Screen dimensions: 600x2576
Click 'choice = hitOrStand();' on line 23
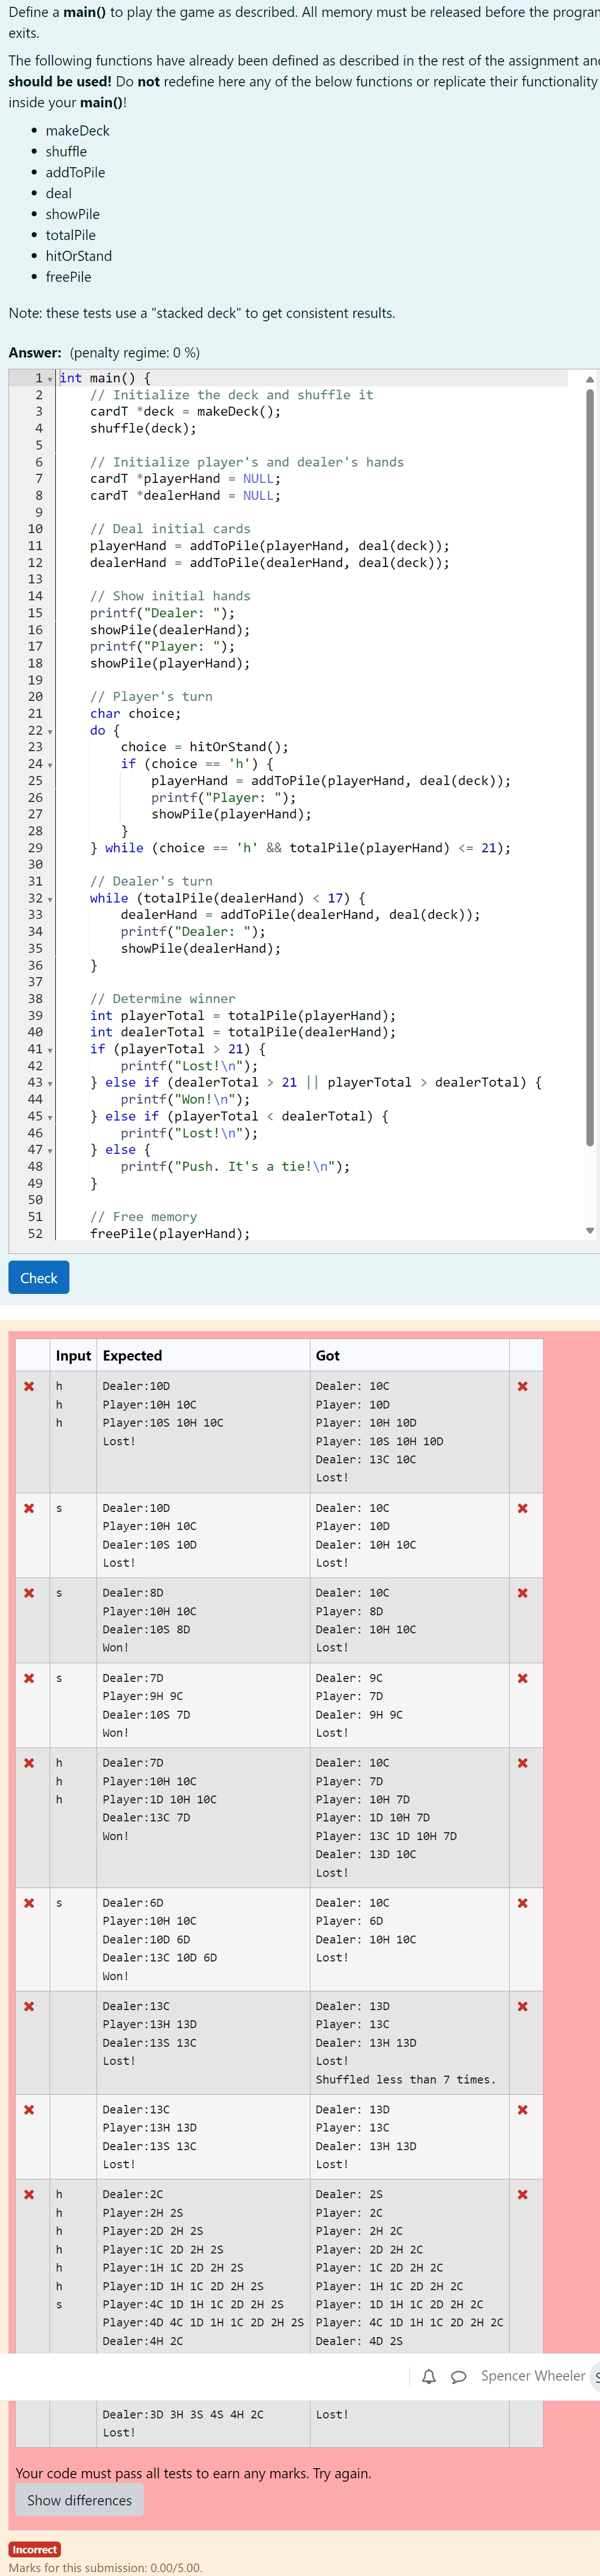204,747
